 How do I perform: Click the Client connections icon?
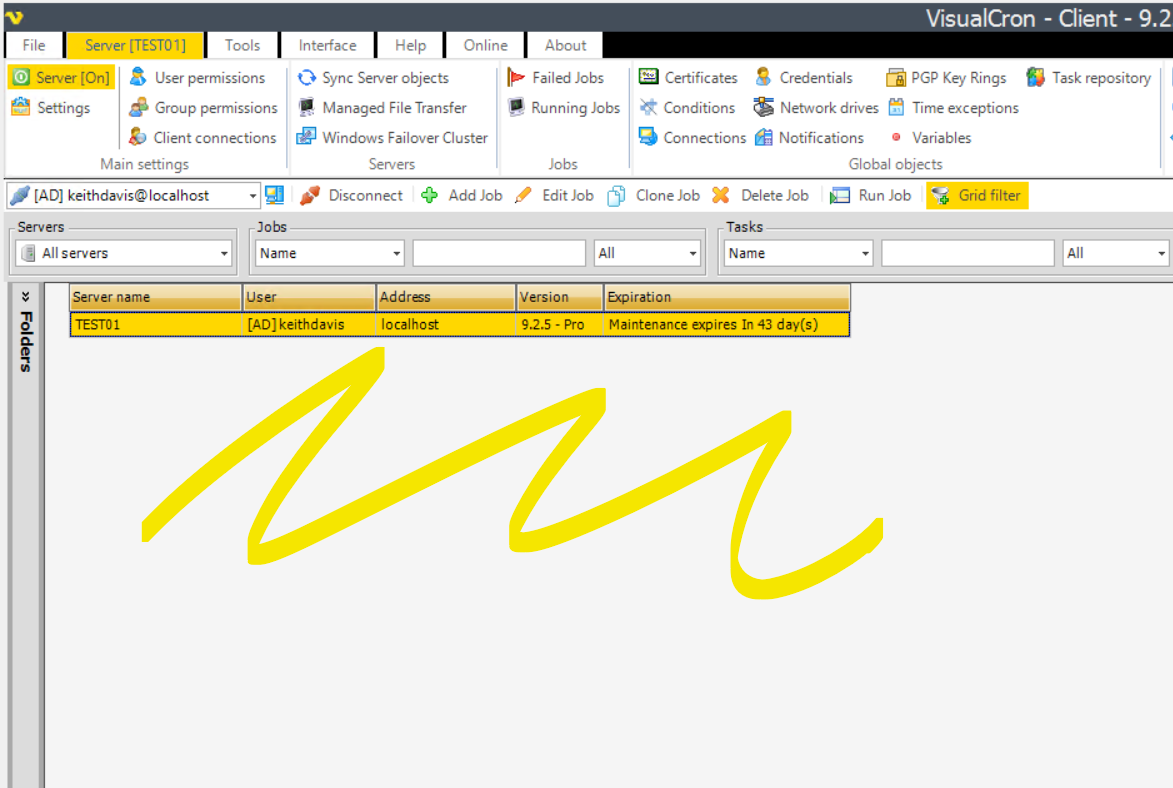138,137
